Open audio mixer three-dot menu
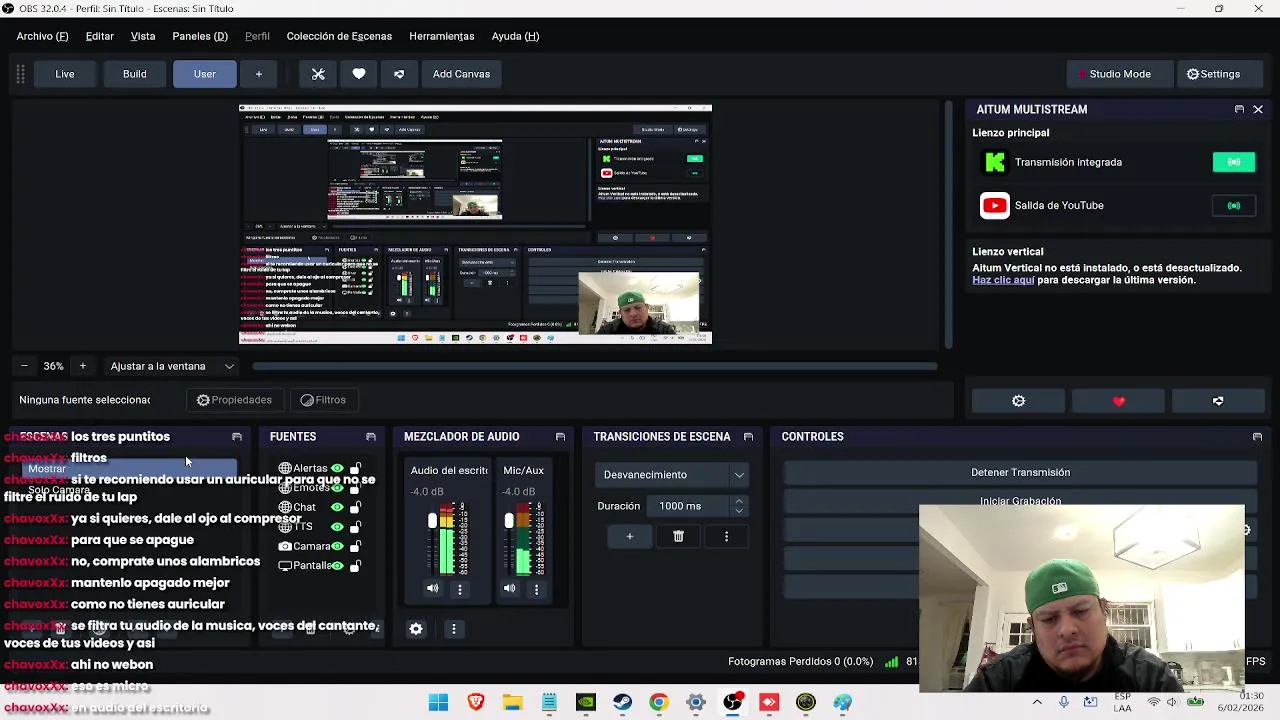 tap(454, 629)
